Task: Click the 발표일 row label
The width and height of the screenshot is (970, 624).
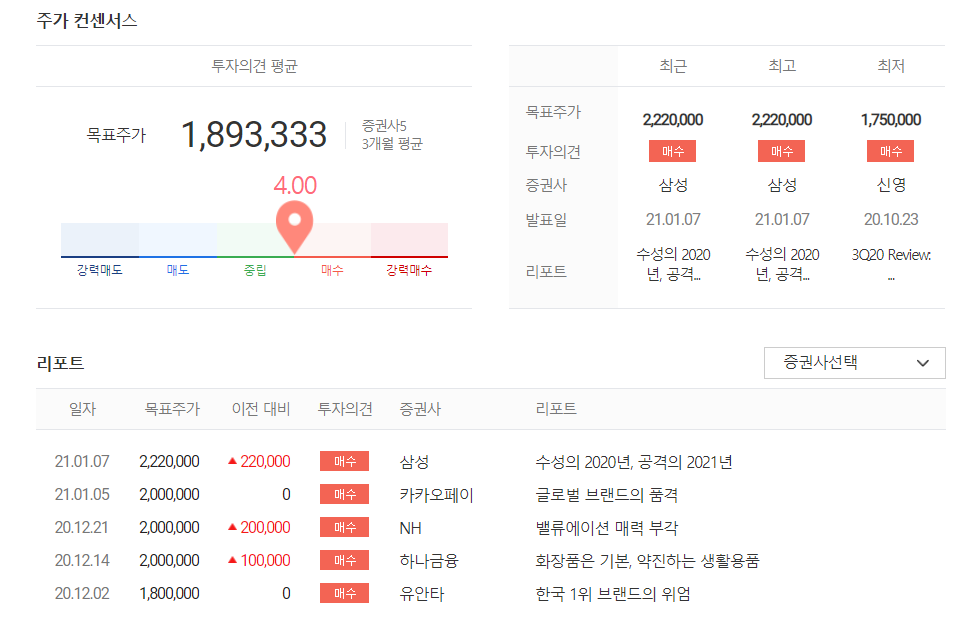Action: (546, 220)
